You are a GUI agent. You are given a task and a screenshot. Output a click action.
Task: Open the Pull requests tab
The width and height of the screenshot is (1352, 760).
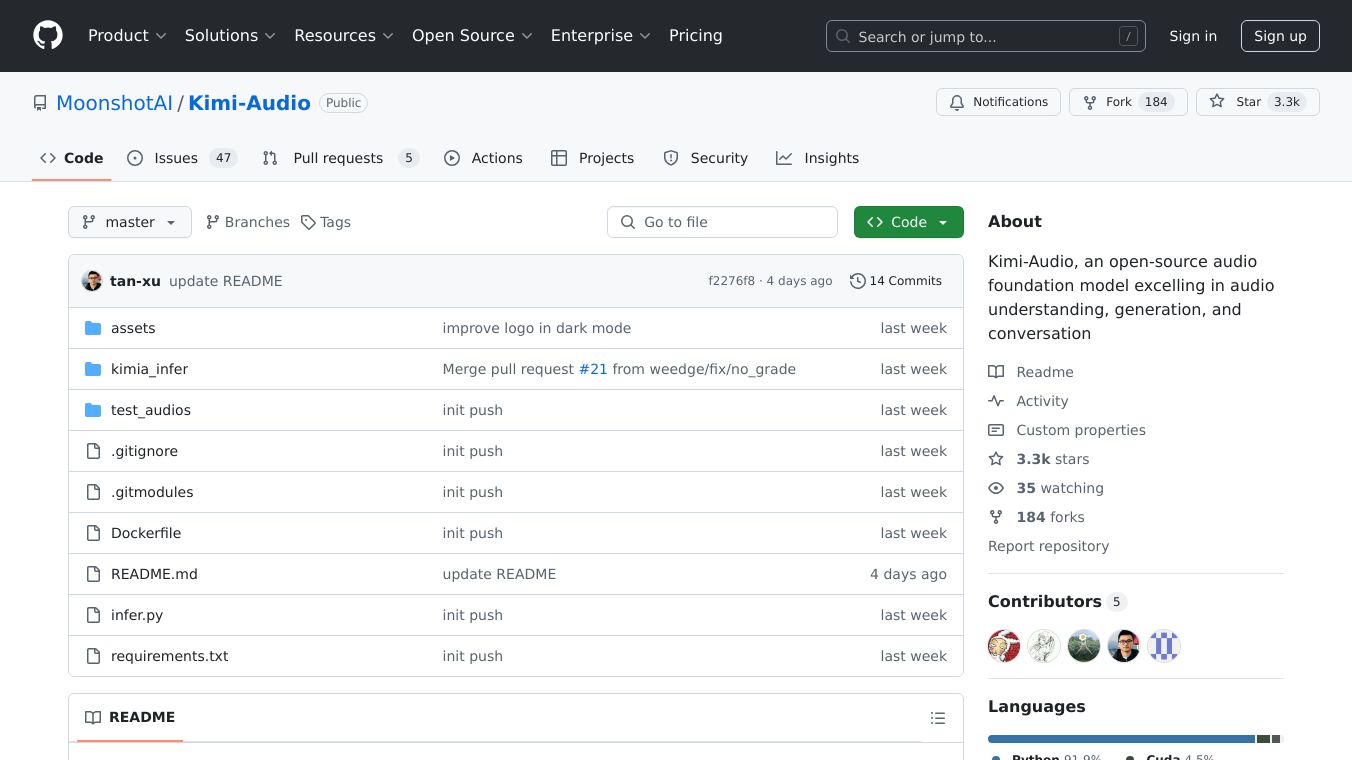pos(337,158)
